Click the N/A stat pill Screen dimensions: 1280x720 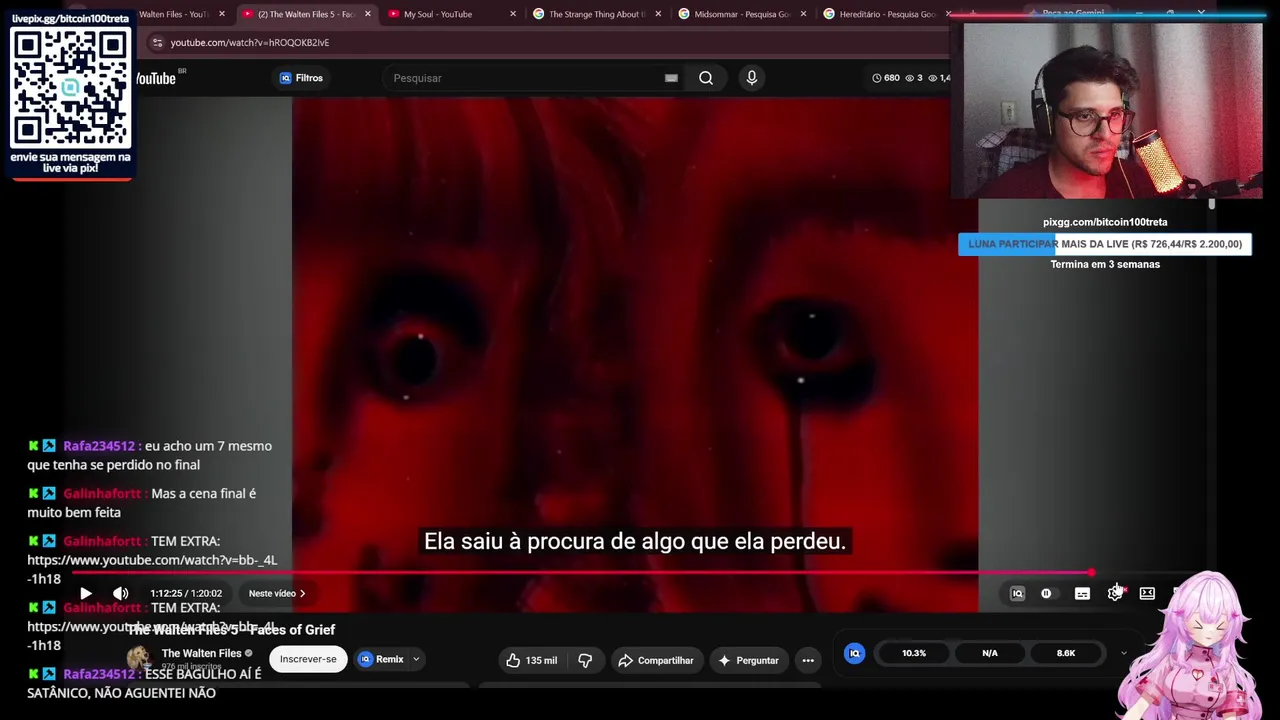pyautogui.click(x=990, y=653)
